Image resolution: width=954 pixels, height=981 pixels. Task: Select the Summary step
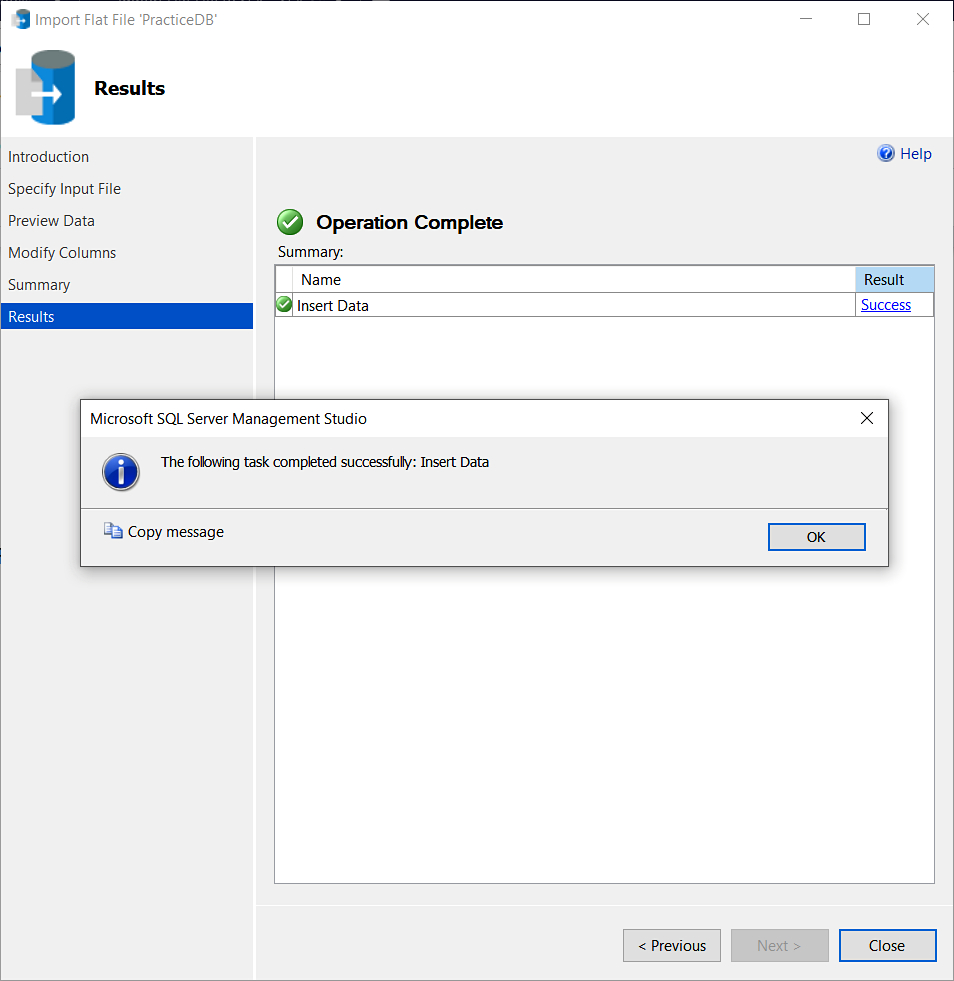pyautogui.click(x=39, y=285)
